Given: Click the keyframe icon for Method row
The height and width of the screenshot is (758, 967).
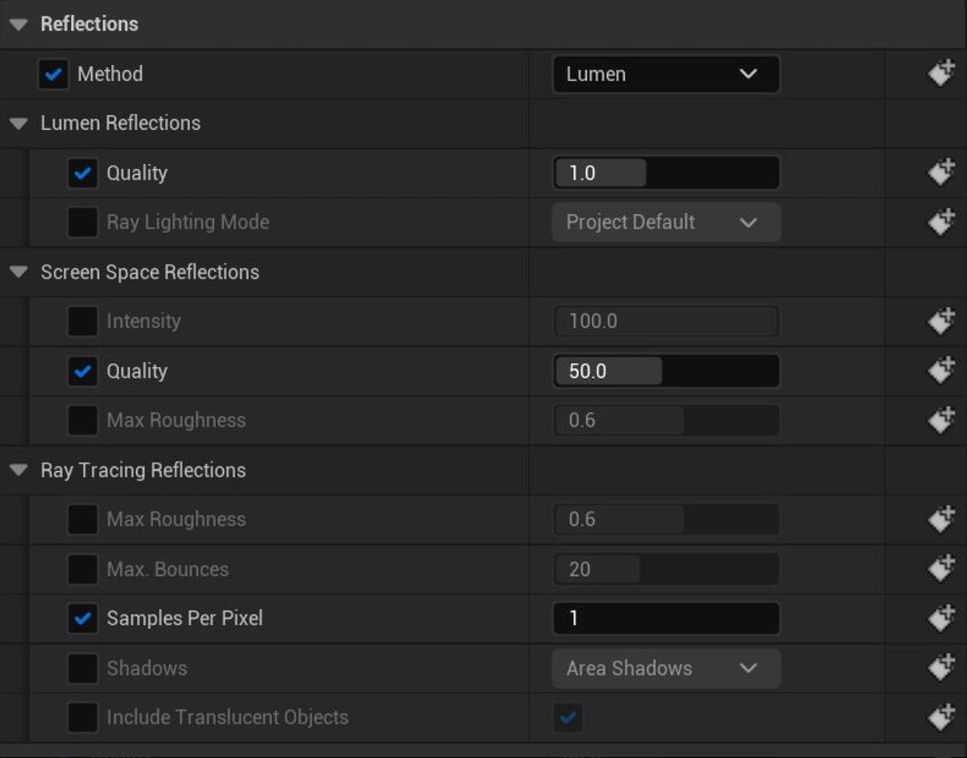Looking at the screenshot, I should [x=942, y=74].
